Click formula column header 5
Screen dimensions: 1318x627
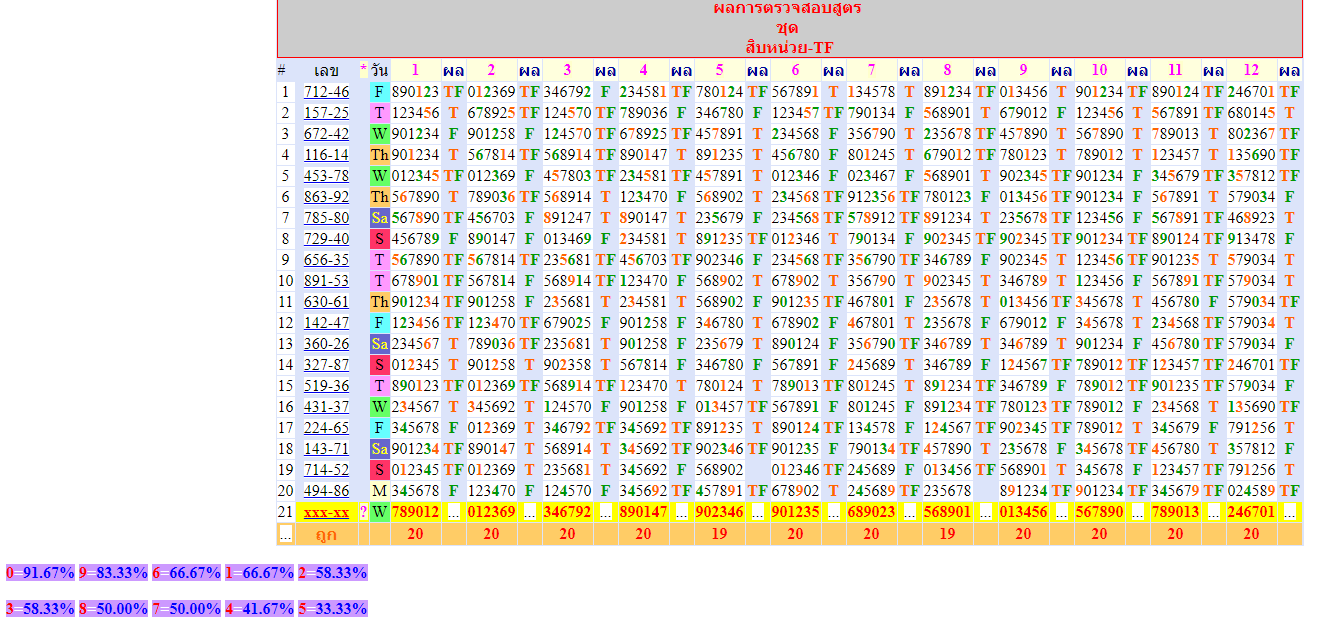(719, 71)
